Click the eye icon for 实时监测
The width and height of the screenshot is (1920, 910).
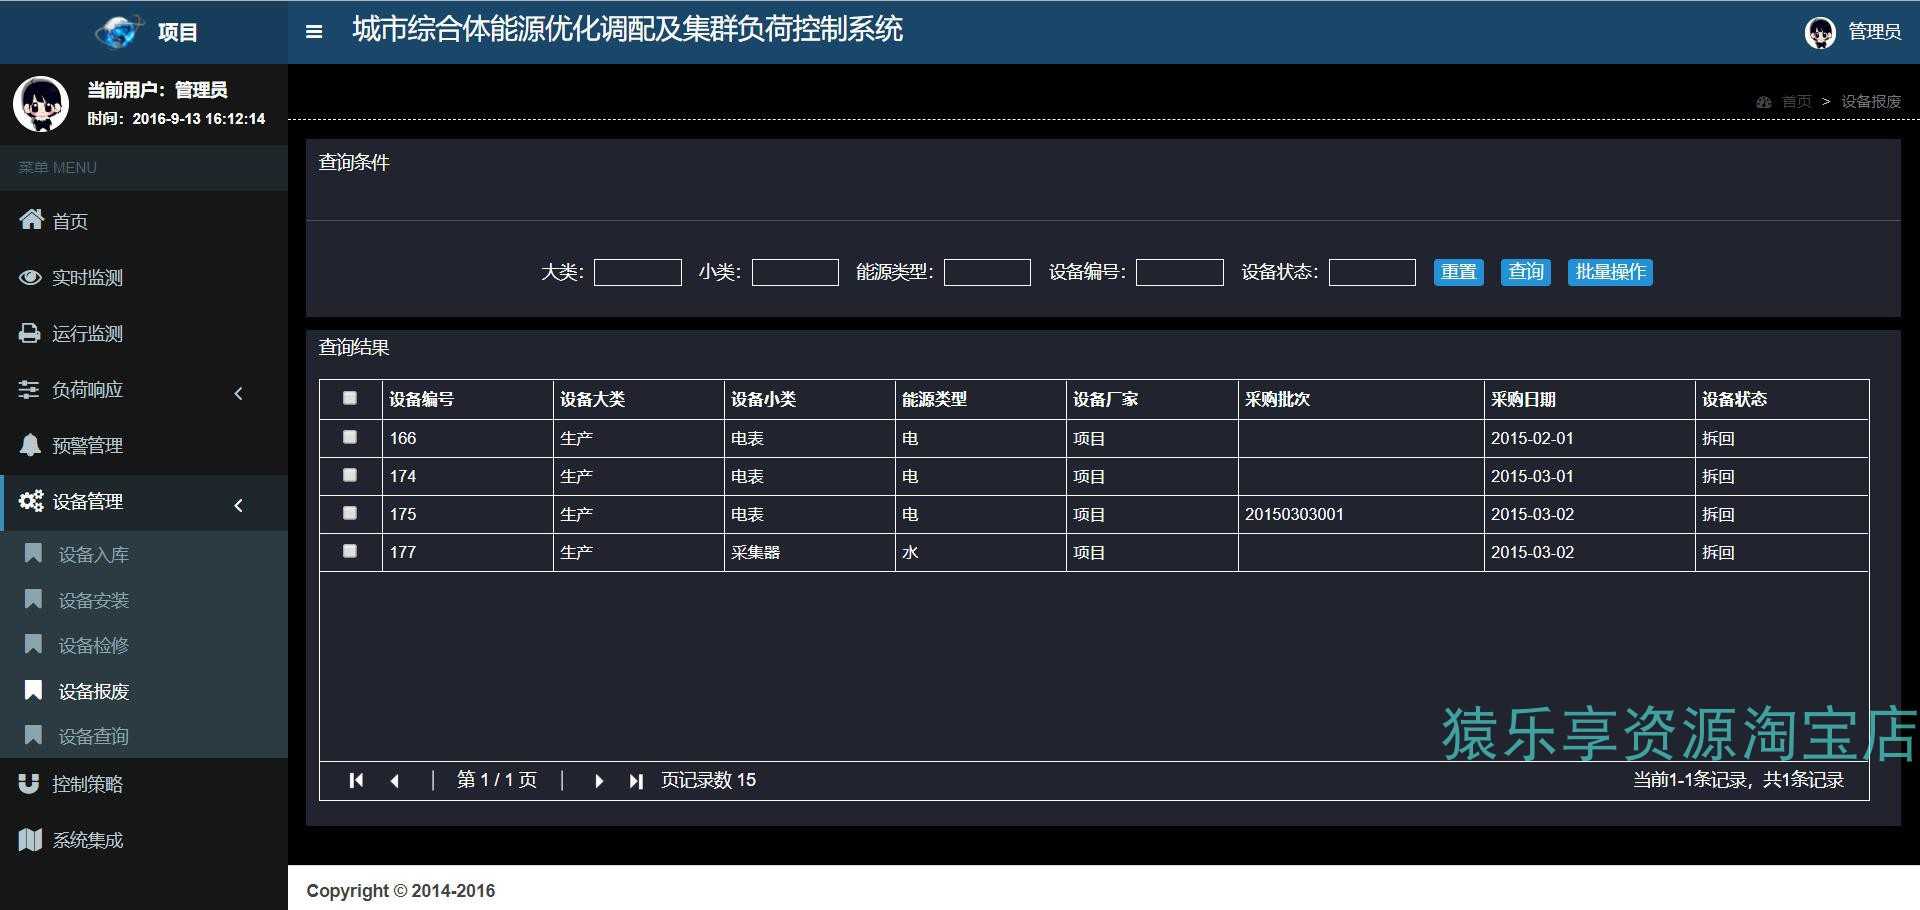pyautogui.click(x=31, y=277)
